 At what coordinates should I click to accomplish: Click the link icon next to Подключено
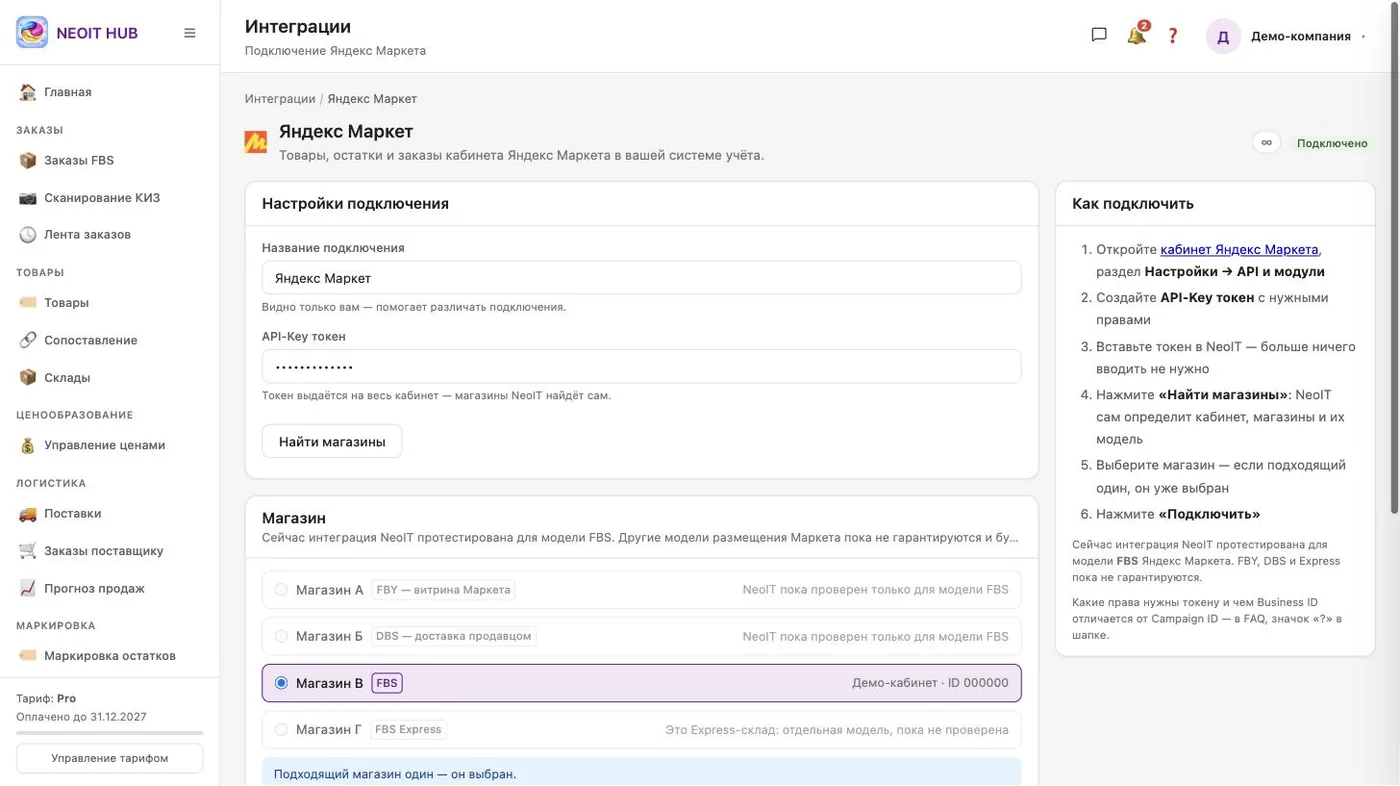[1267, 142]
